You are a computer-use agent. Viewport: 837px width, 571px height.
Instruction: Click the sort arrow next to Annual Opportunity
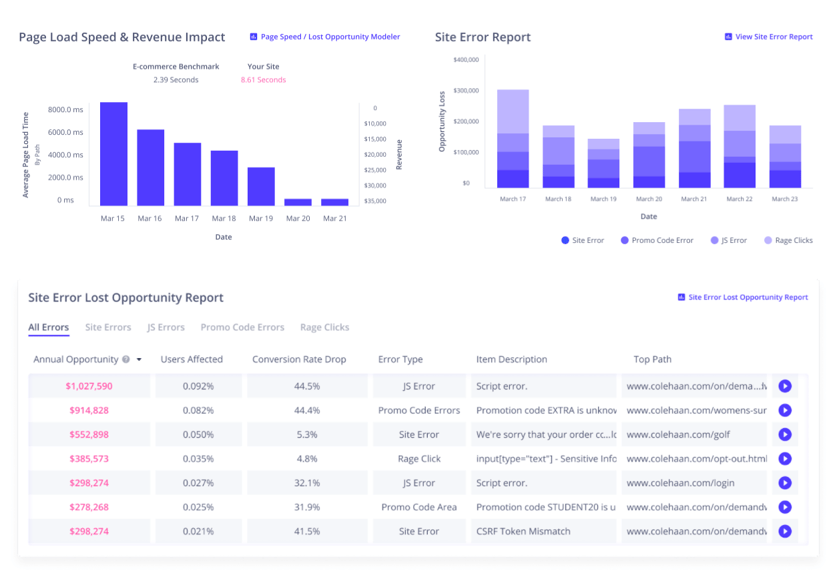[x=139, y=360]
